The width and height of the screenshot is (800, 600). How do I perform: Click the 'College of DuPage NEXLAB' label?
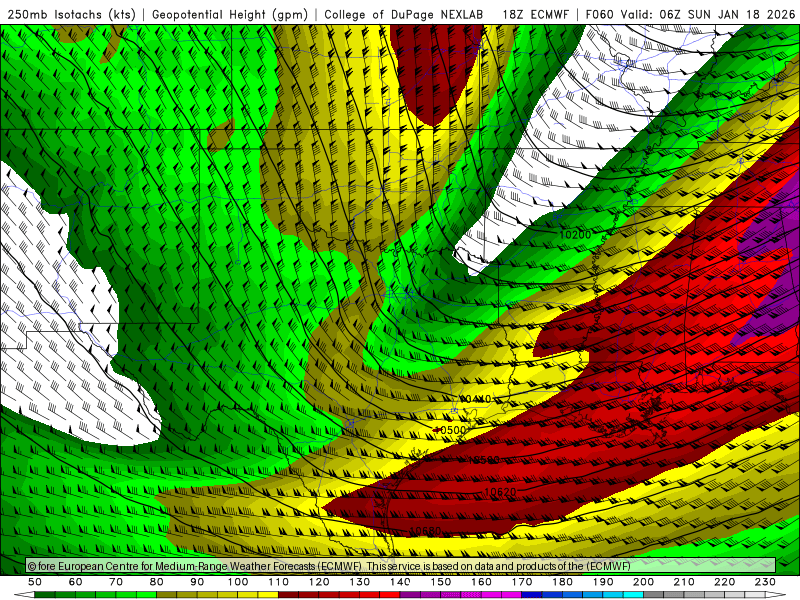pos(403,14)
